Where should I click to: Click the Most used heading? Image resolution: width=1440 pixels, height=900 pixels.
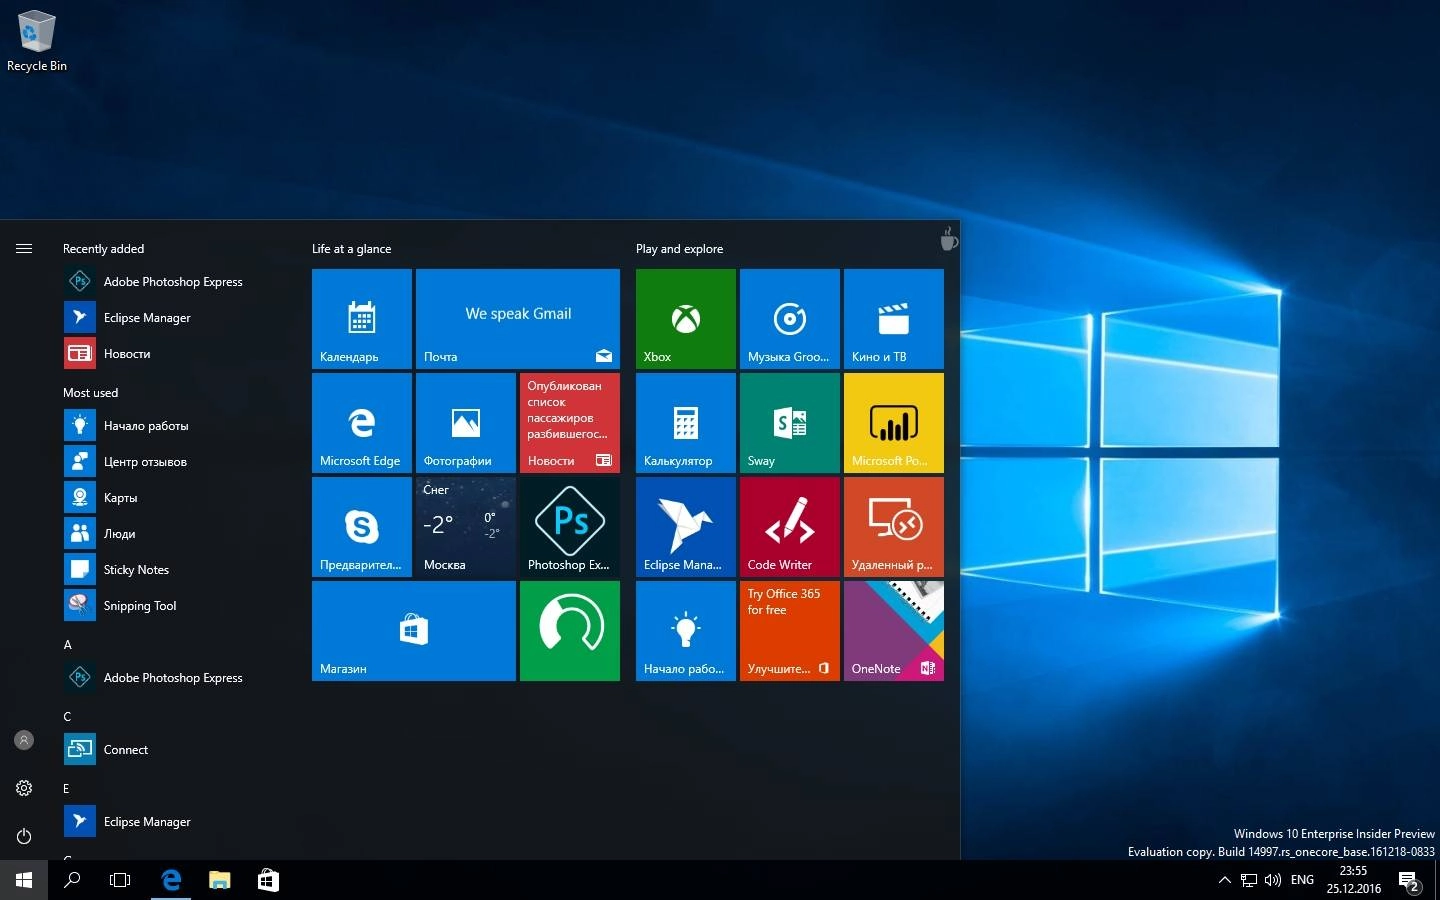click(90, 393)
